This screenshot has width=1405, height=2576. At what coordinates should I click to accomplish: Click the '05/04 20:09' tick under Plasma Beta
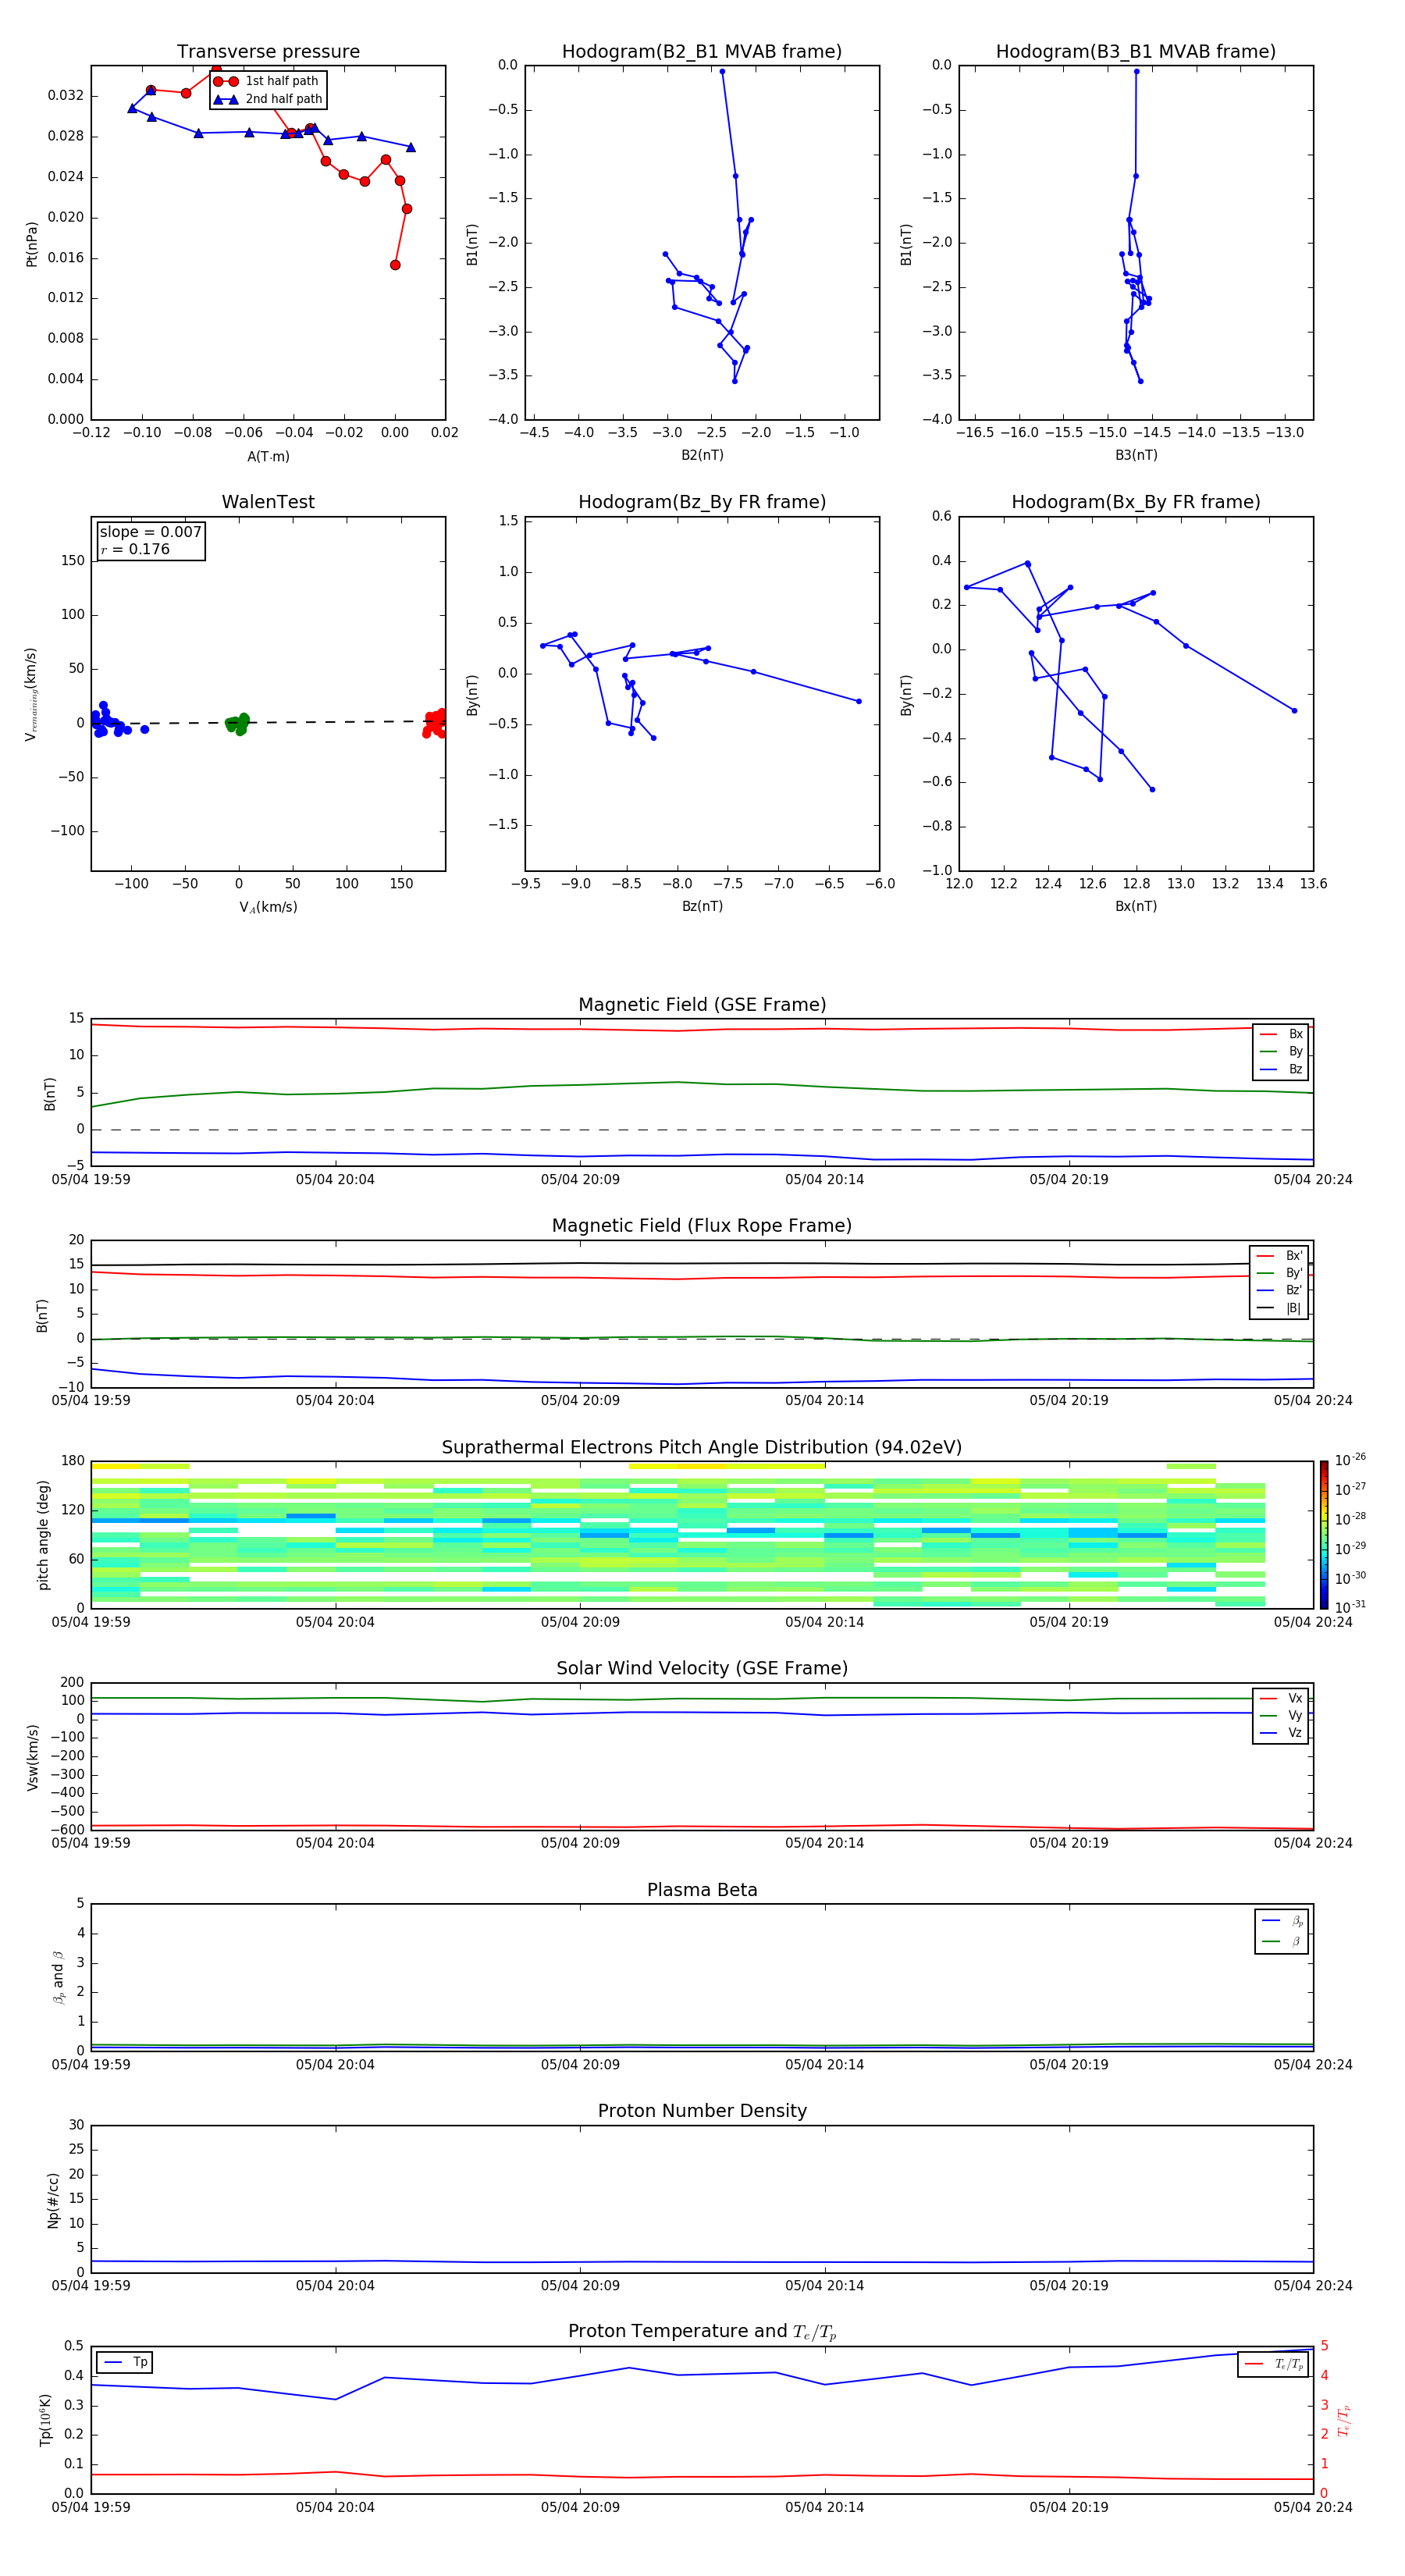tap(580, 2065)
